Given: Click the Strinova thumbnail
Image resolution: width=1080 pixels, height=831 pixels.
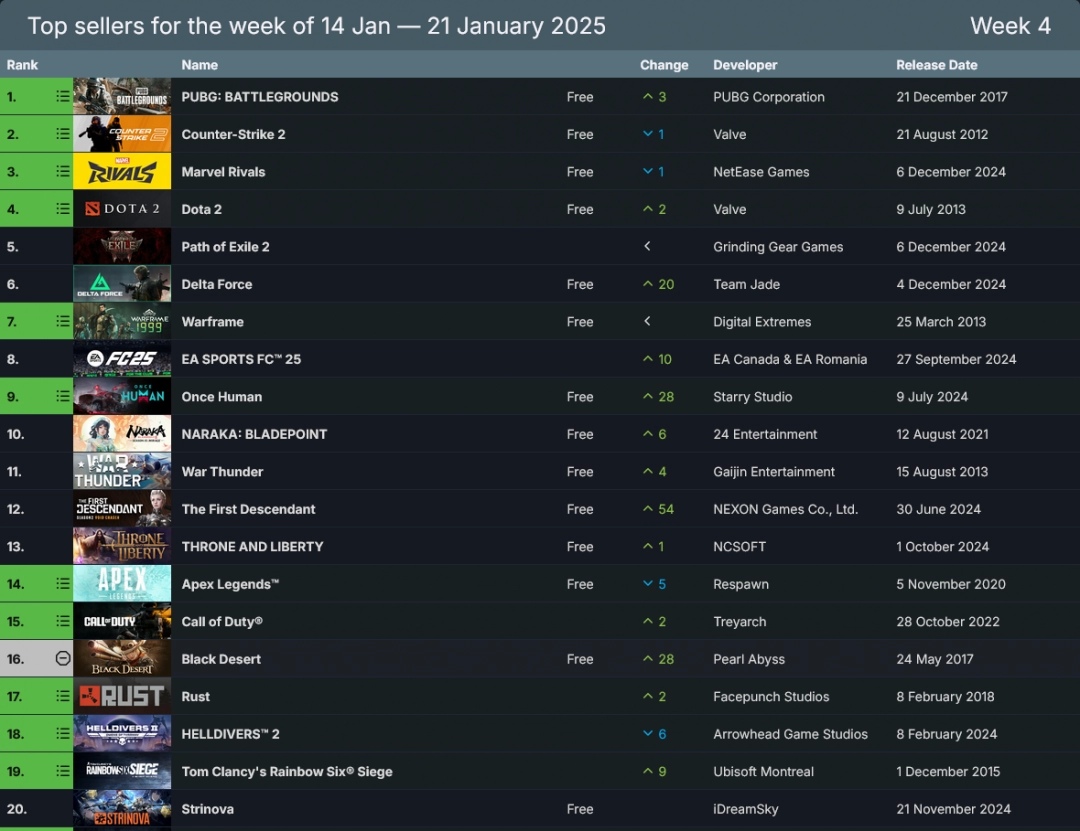Looking at the screenshot, I should click(x=122, y=809).
